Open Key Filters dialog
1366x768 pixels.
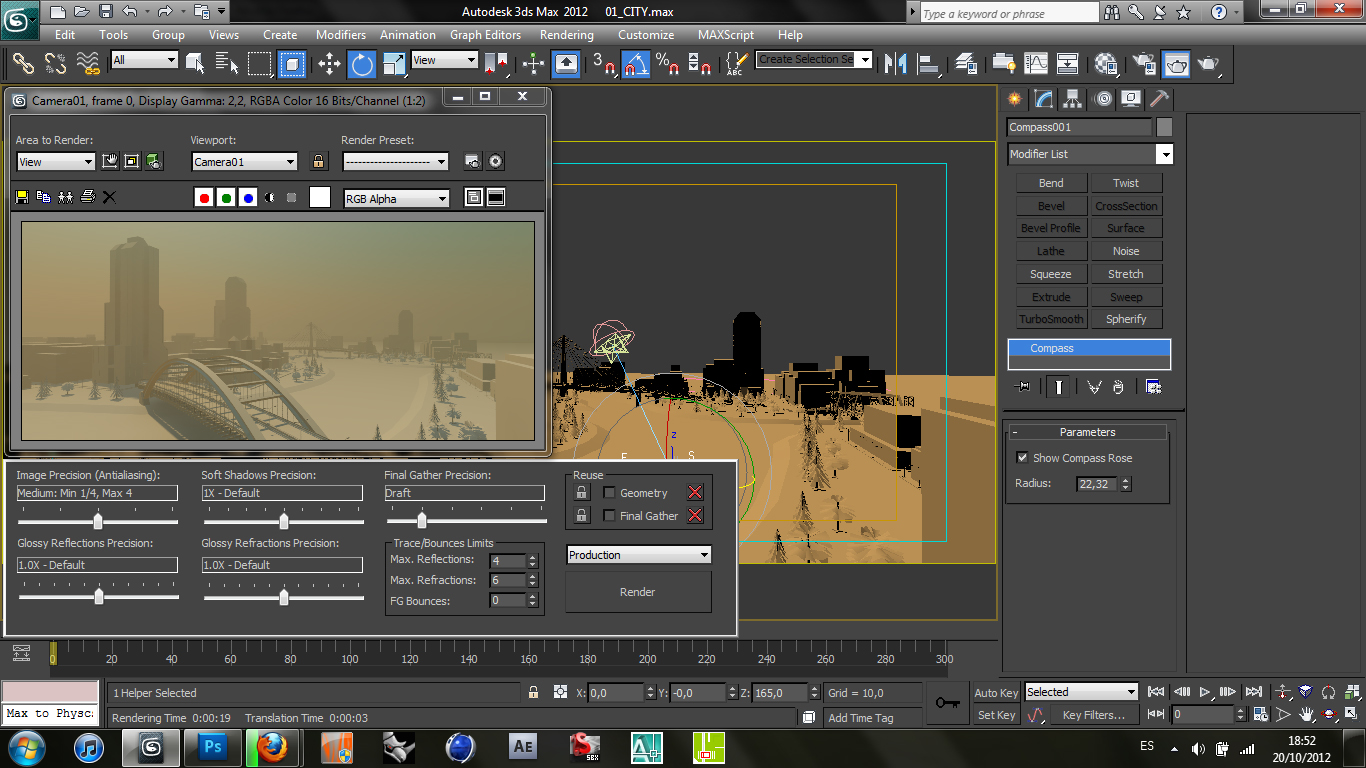click(x=1093, y=715)
